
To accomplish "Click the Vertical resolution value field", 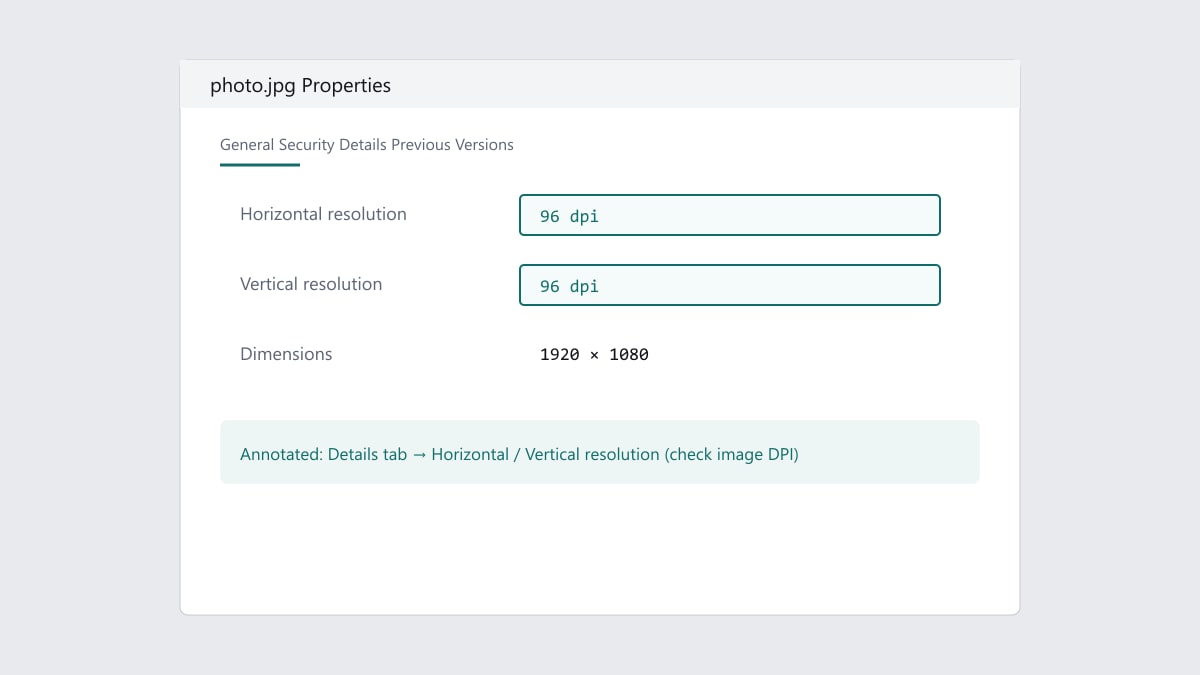I will click(x=730, y=285).
